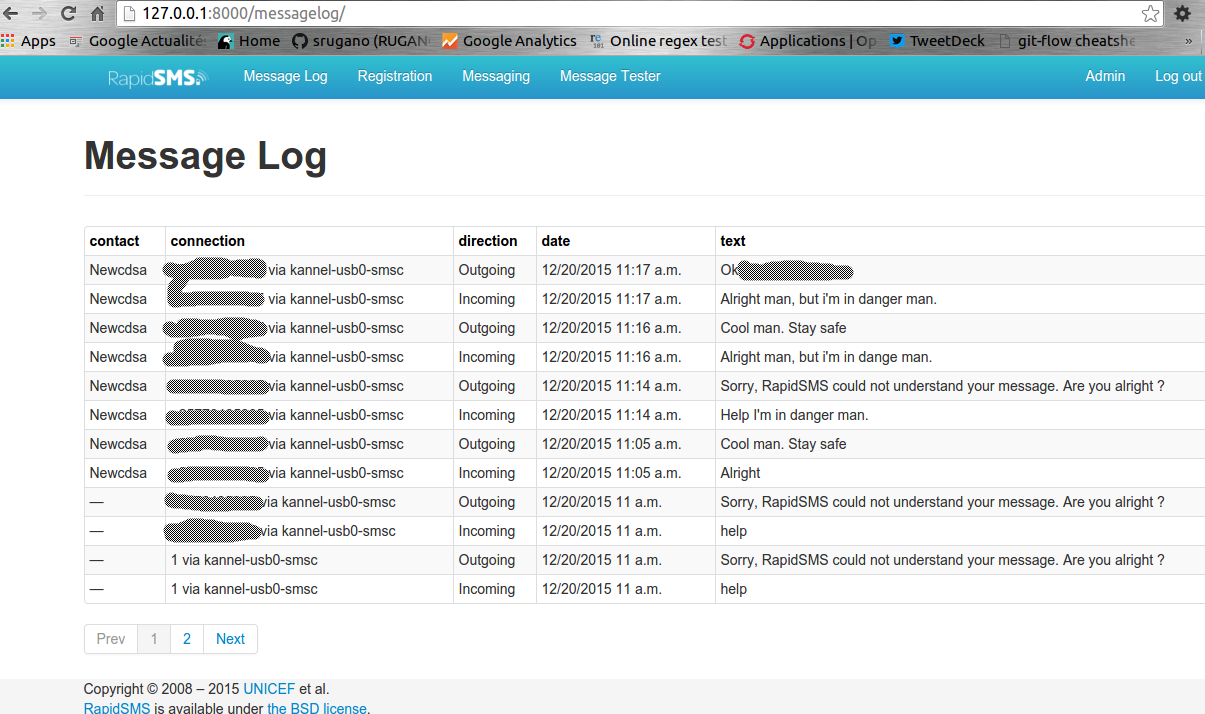Click the browser back arrow

coord(11,14)
